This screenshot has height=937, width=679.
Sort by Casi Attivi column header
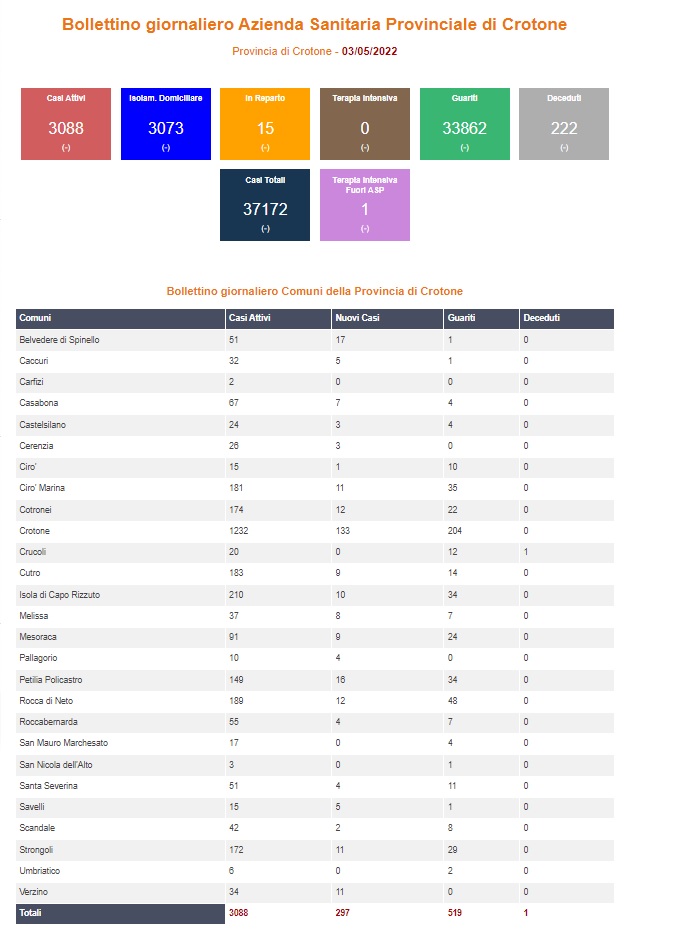(278, 319)
